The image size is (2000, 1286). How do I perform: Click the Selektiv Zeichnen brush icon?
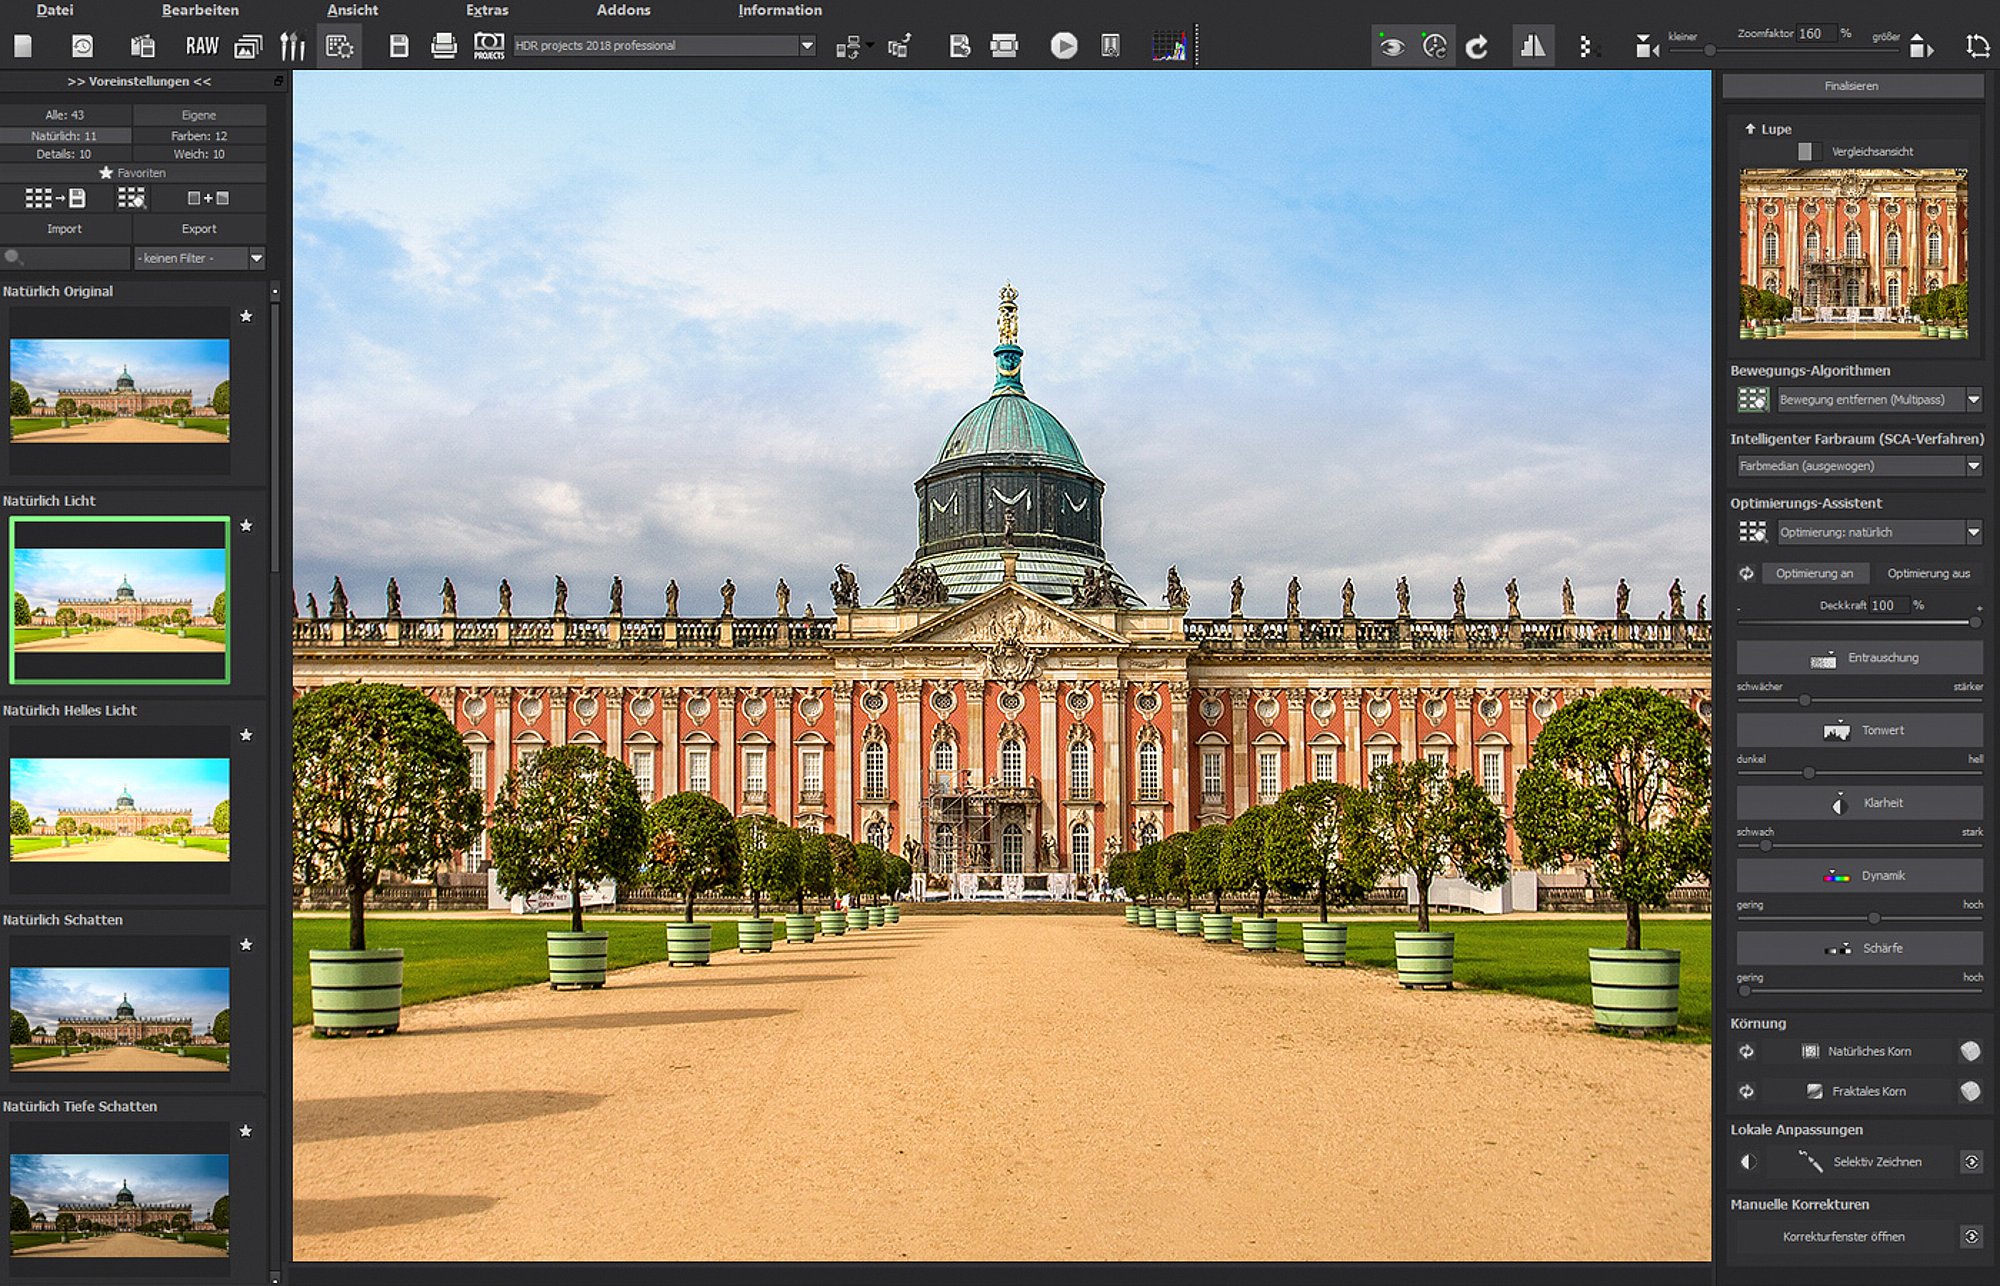[x=1810, y=1161]
